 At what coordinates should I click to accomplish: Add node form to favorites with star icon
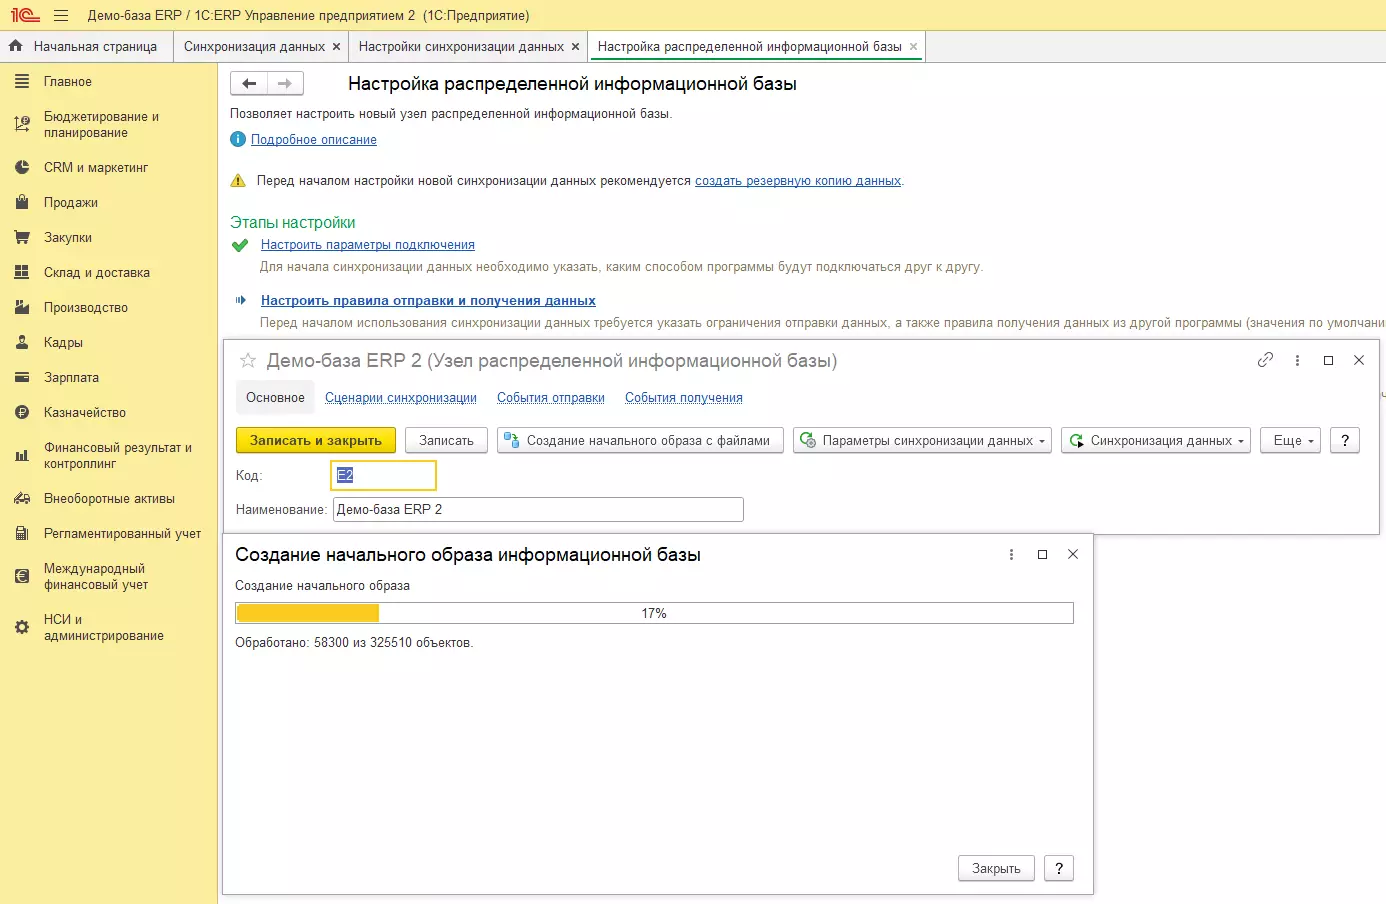248,360
